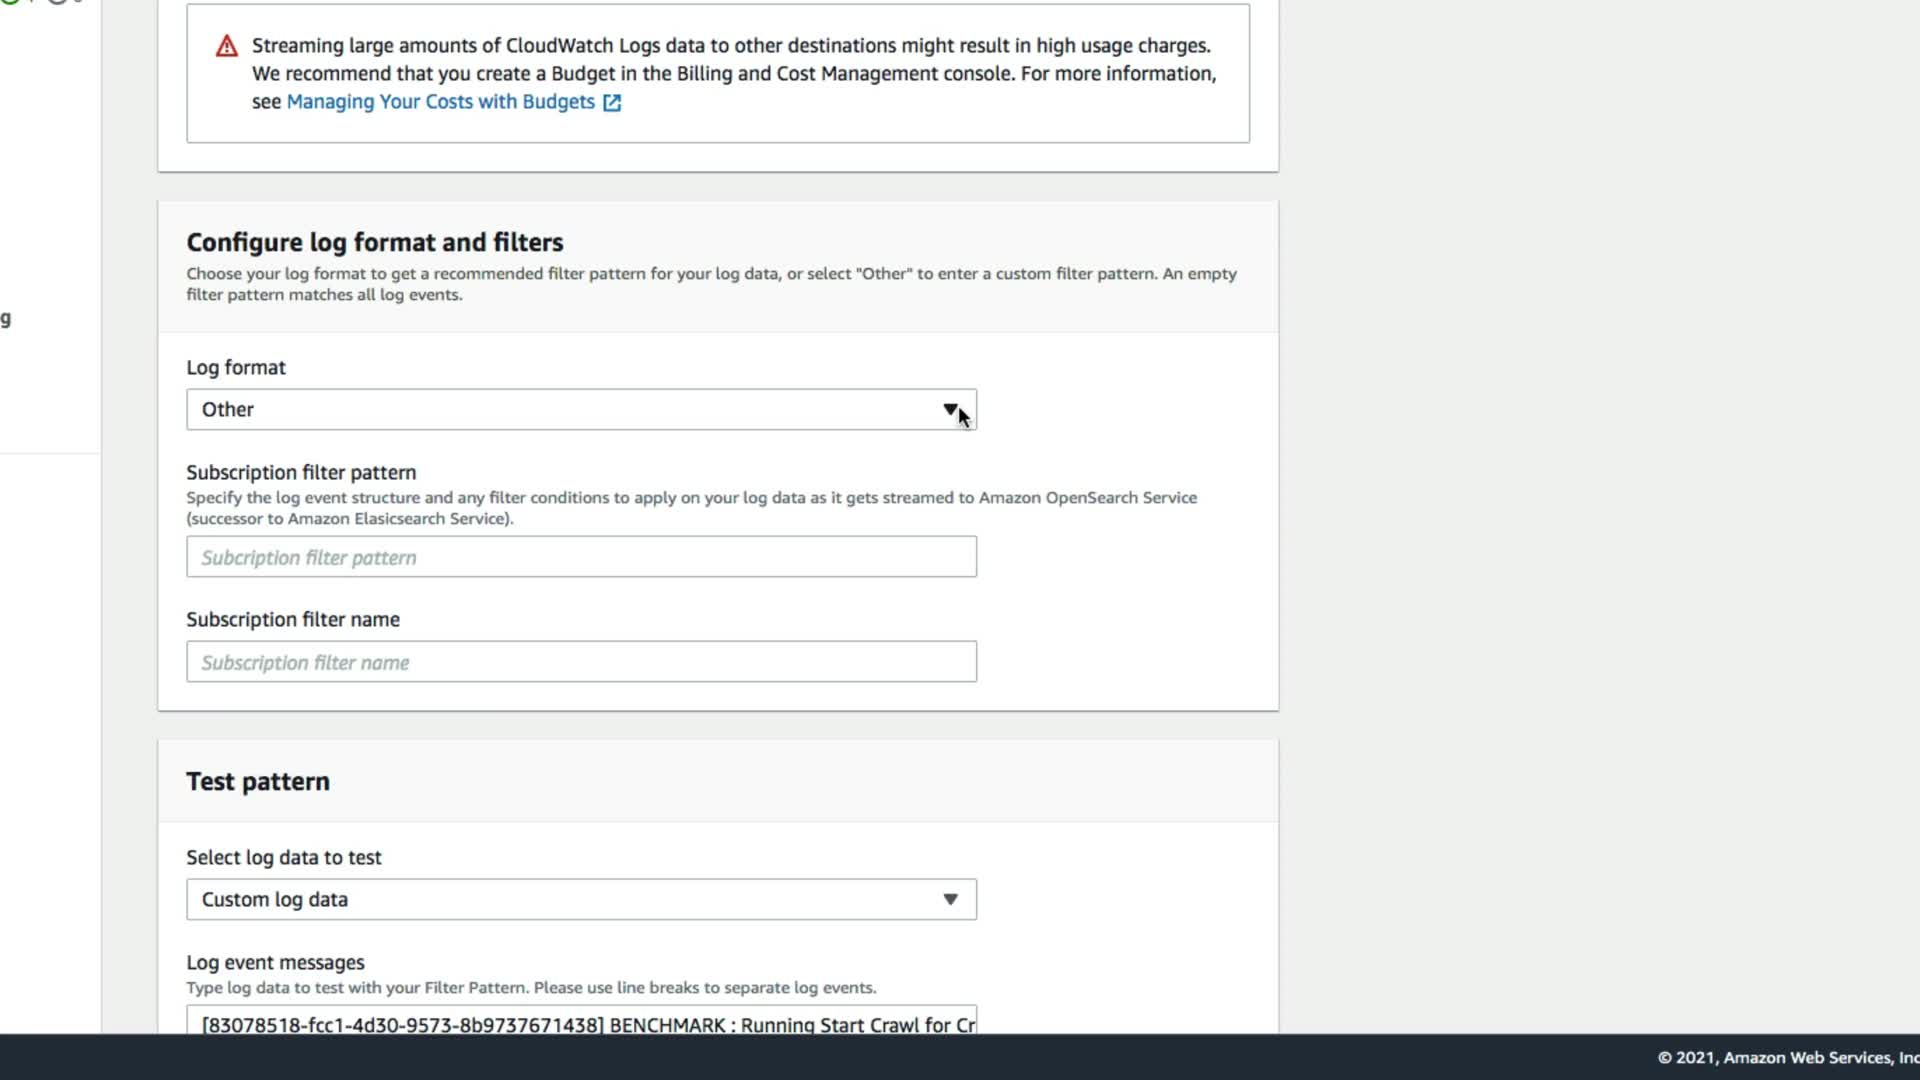Open Managing Your Costs with Budgets link

440,102
